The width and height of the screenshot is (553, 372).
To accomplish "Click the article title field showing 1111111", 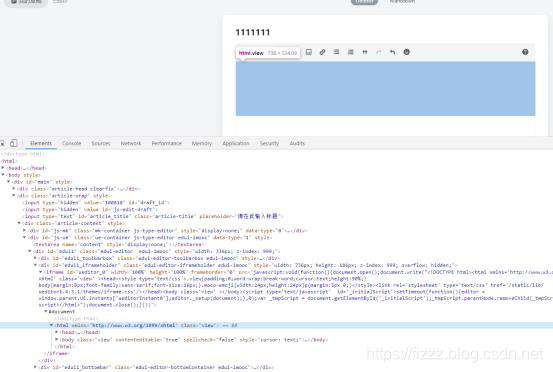I will (x=385, y=32).
